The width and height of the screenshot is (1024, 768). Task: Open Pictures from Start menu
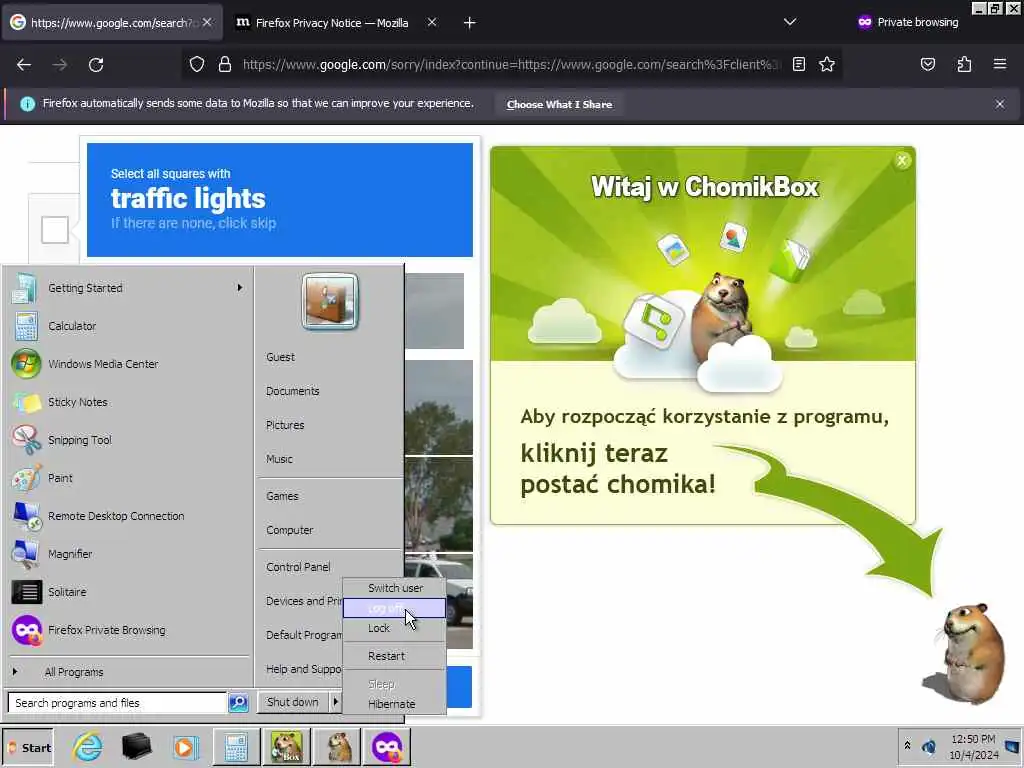click(x=285, y=425)
